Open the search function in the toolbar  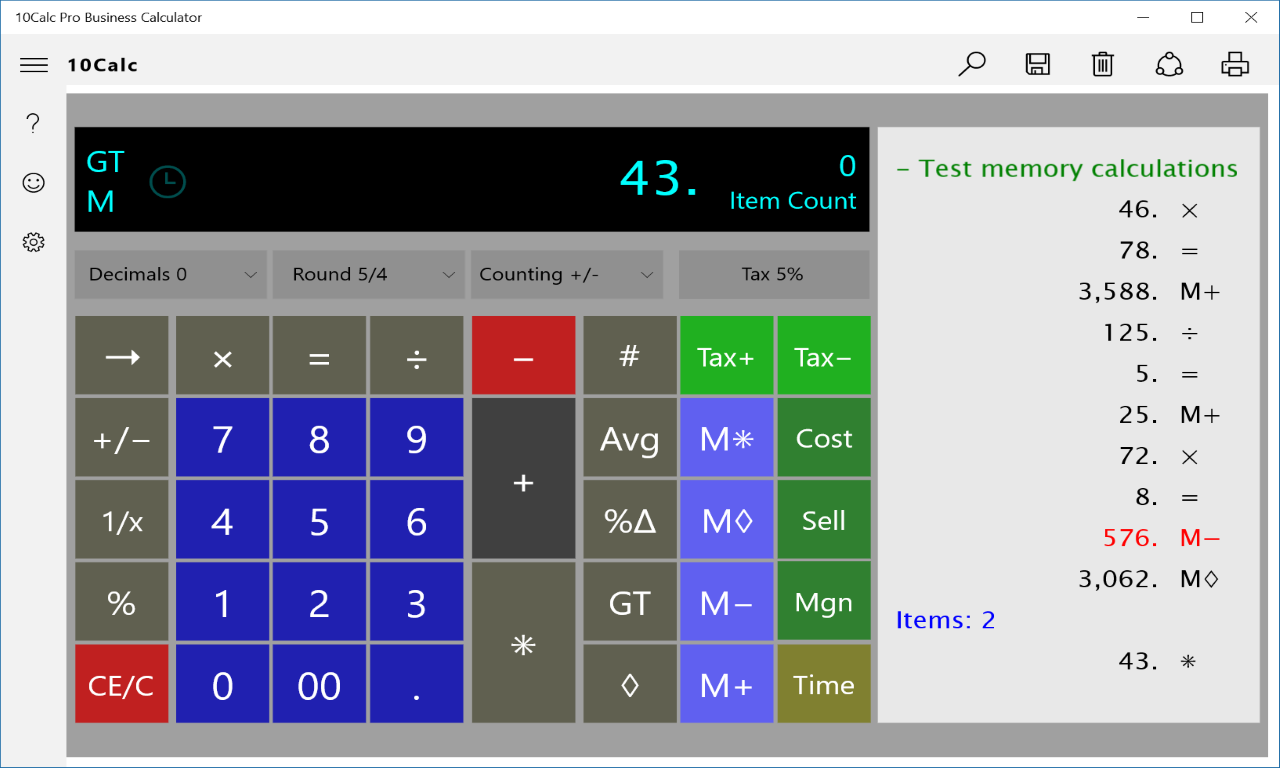coord(971,63)
